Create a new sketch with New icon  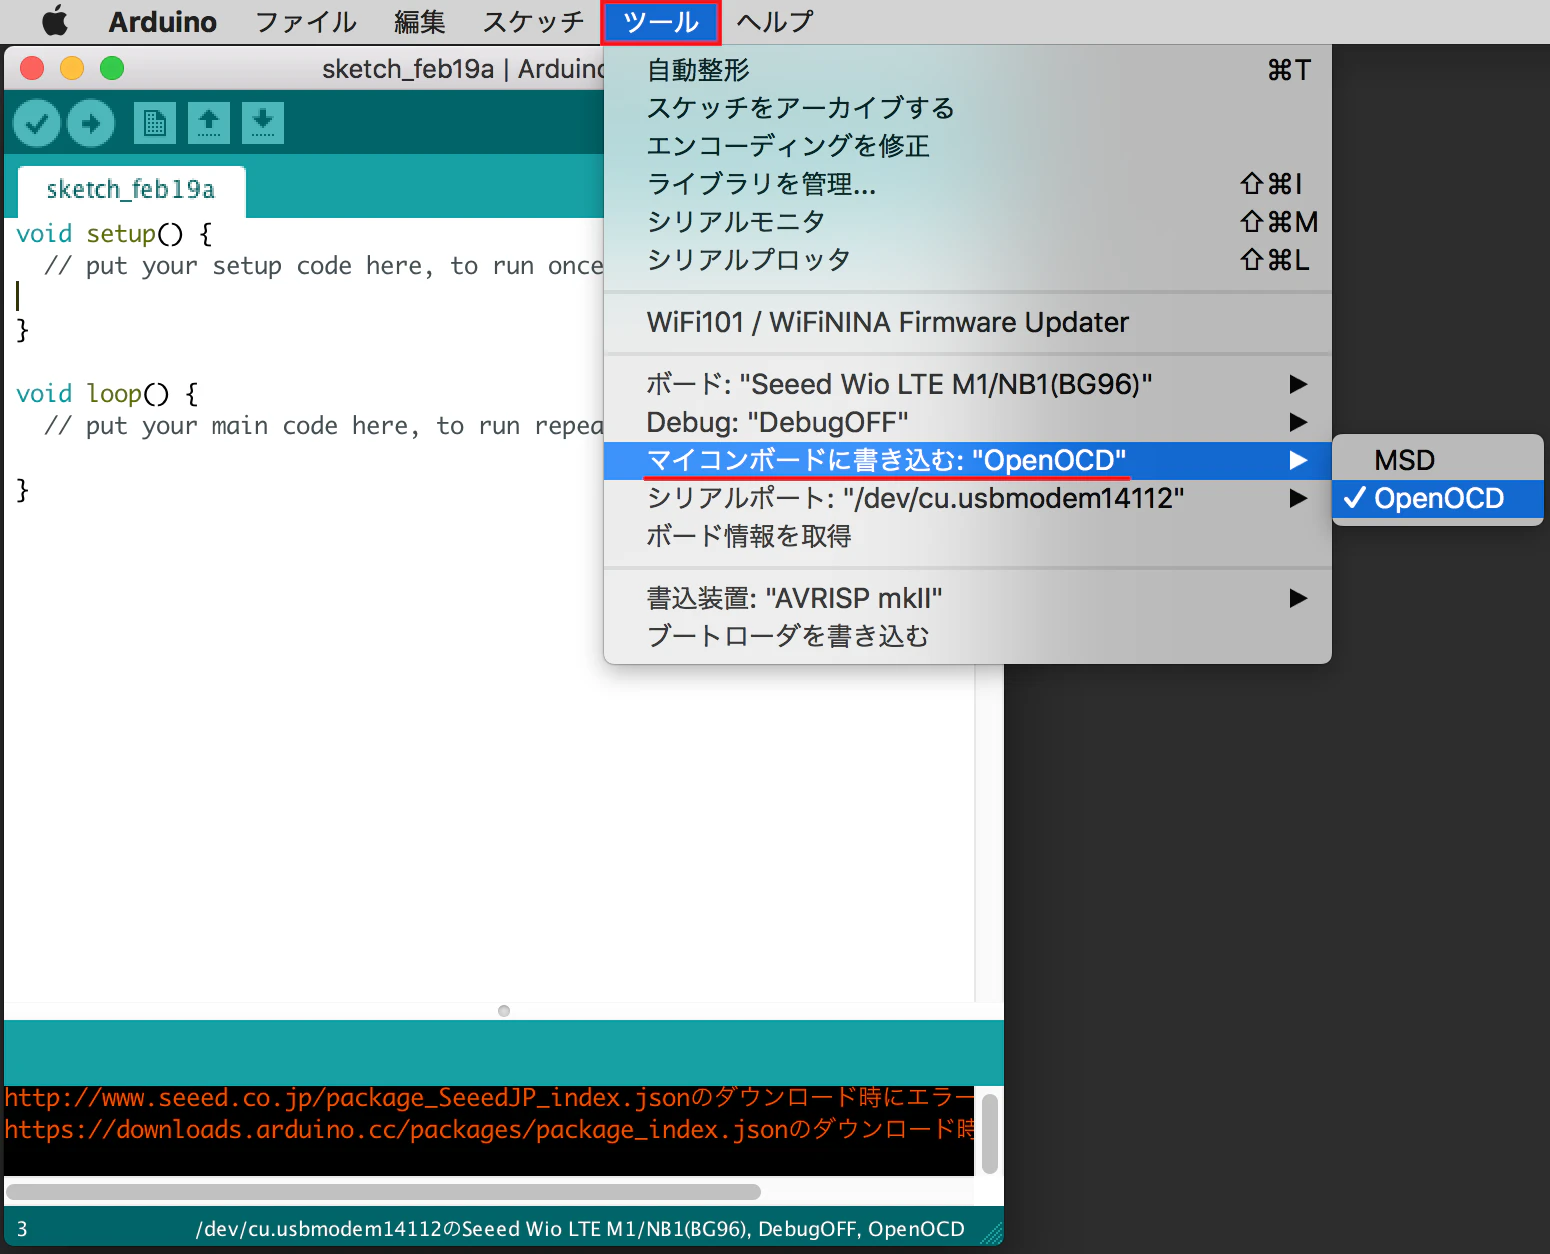(x=154, y=123)
